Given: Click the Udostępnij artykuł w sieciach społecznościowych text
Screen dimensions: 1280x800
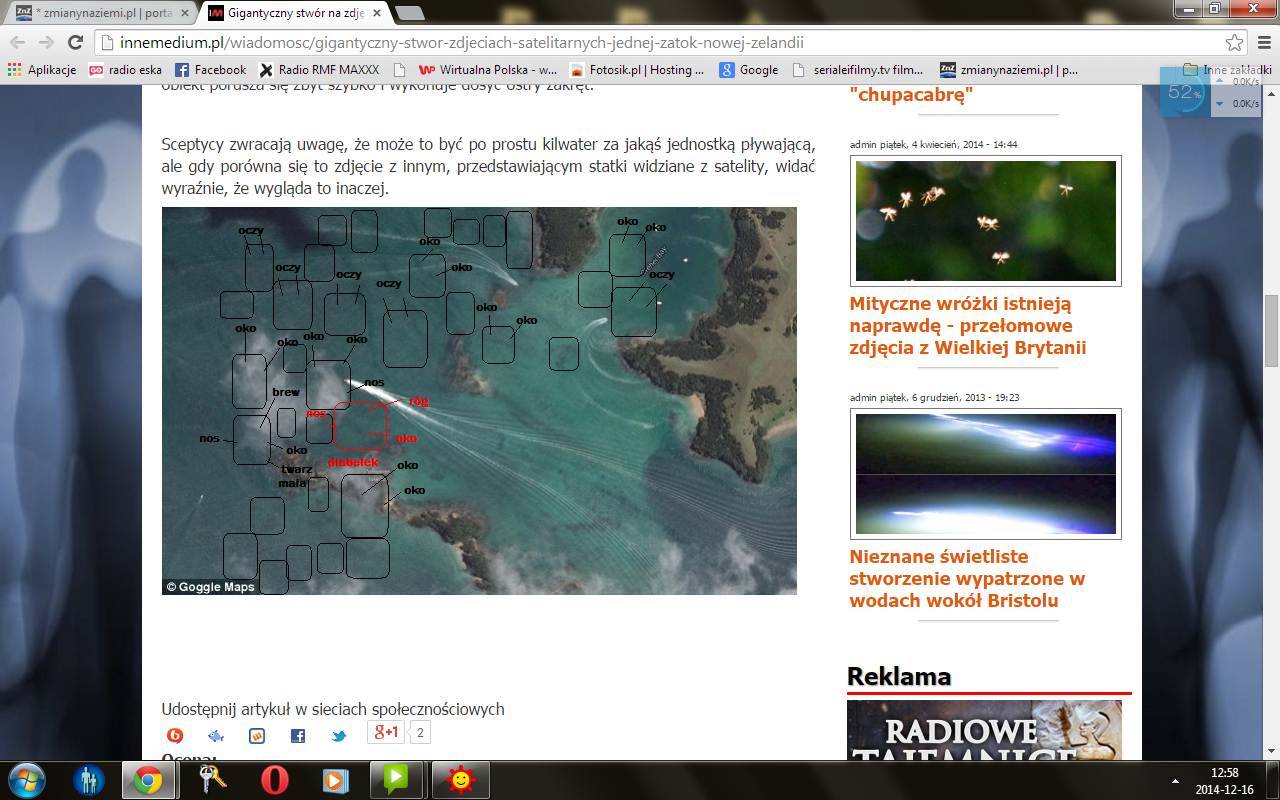Looking at the screenshot, I should [x=333, y=709].
